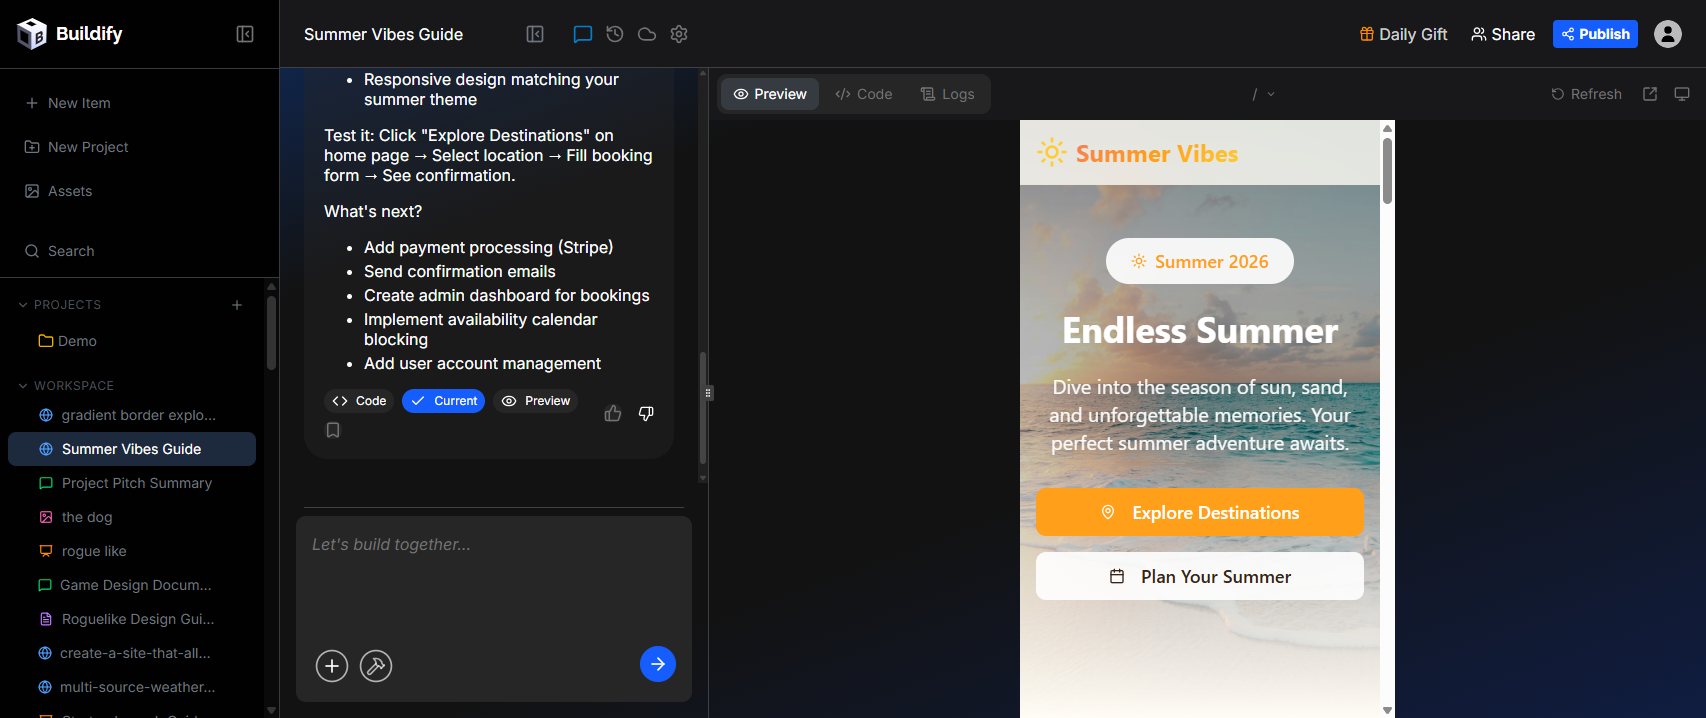Open the tools hammer icon
The width and height of the screenshot is (1706, 718).
(376, 666)
